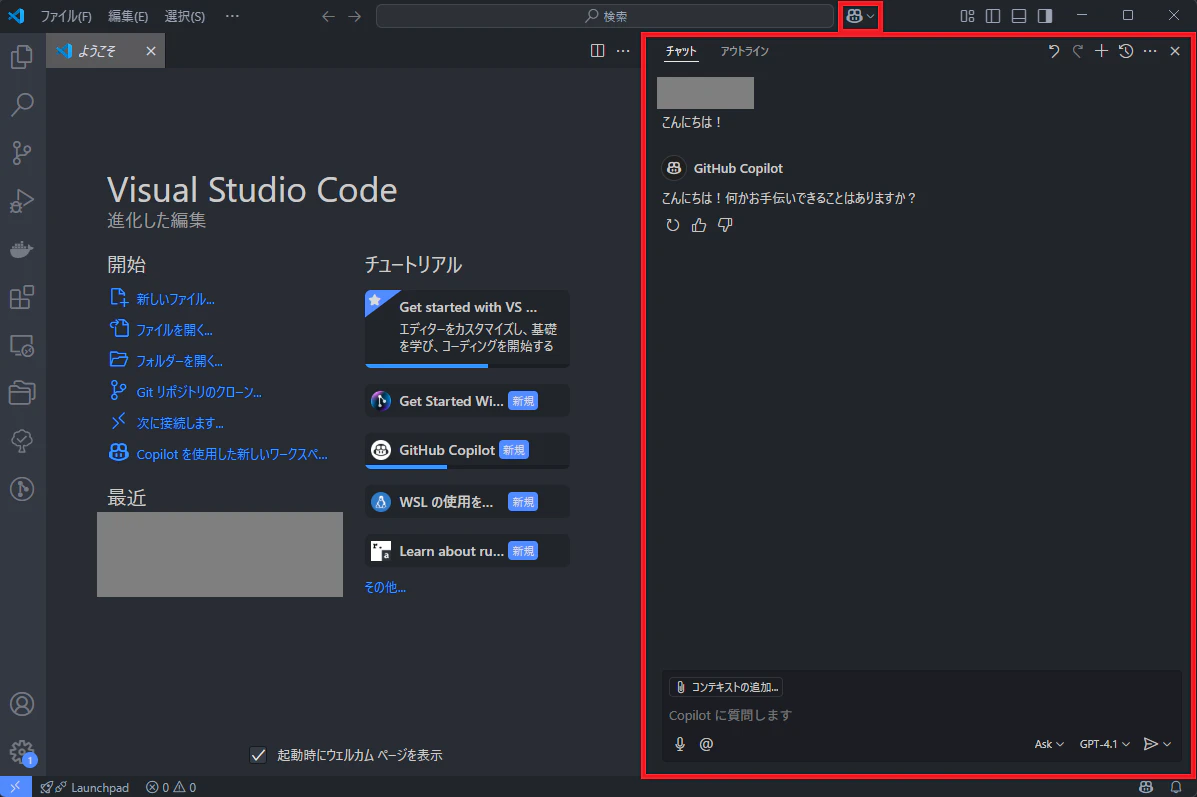The width and height of the screenshot is (1197, 797).
Task: Switch to the チャット tab
Action: pyautogui.click(x=681, y=51)
